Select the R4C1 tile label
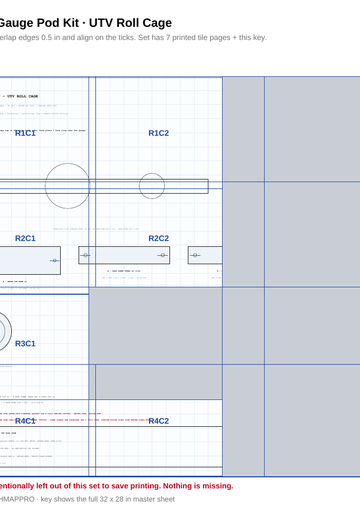Screen dimensions: 360x520 25,421
